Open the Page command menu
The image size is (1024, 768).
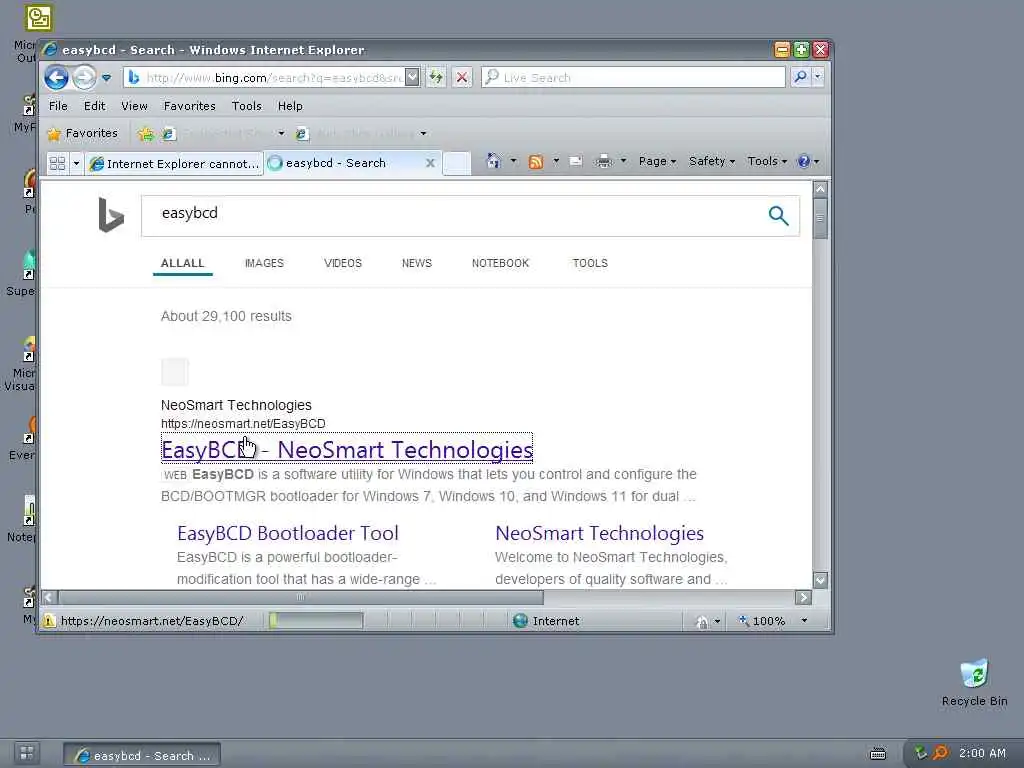coord(657,161)
